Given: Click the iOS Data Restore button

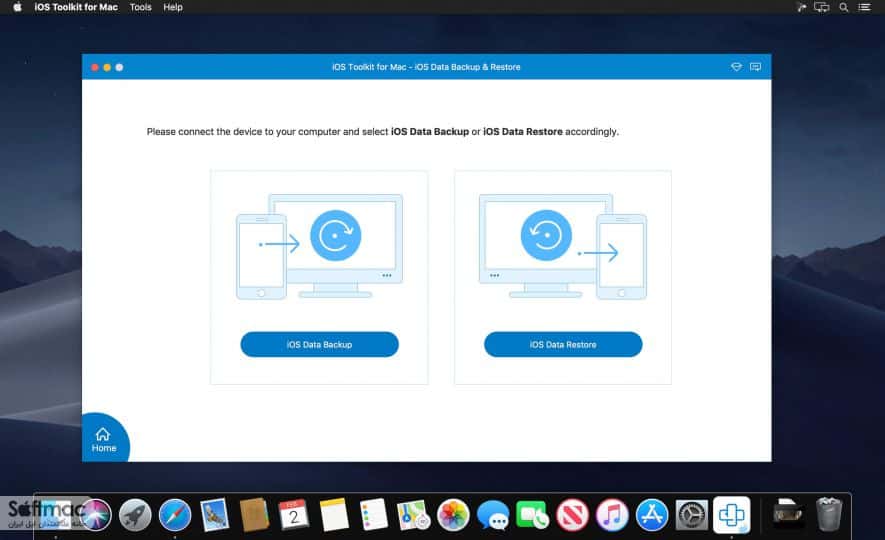Looking at the screenshot, I should (563, 344).
